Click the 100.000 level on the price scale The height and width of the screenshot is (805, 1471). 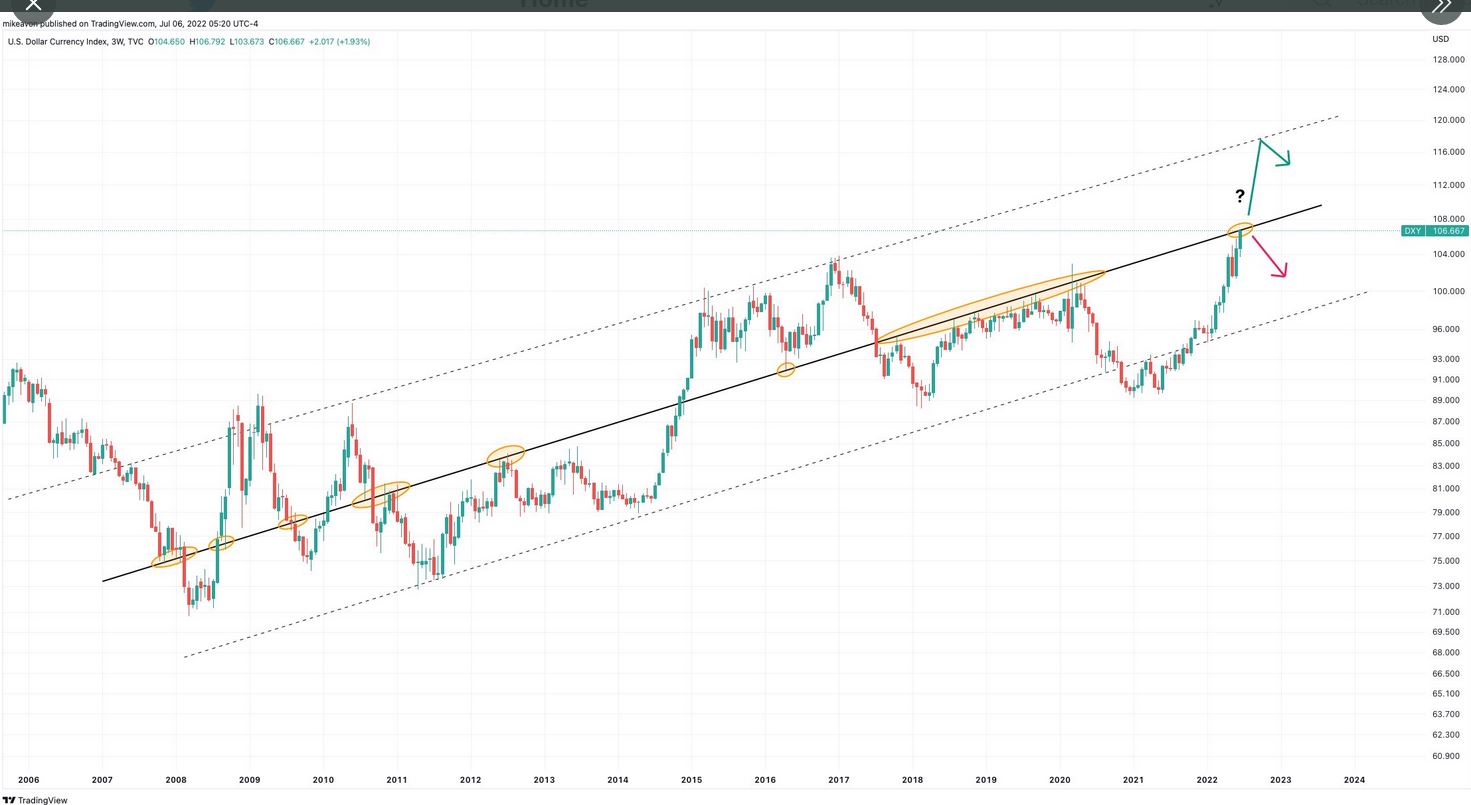(x=1448, y=292)
